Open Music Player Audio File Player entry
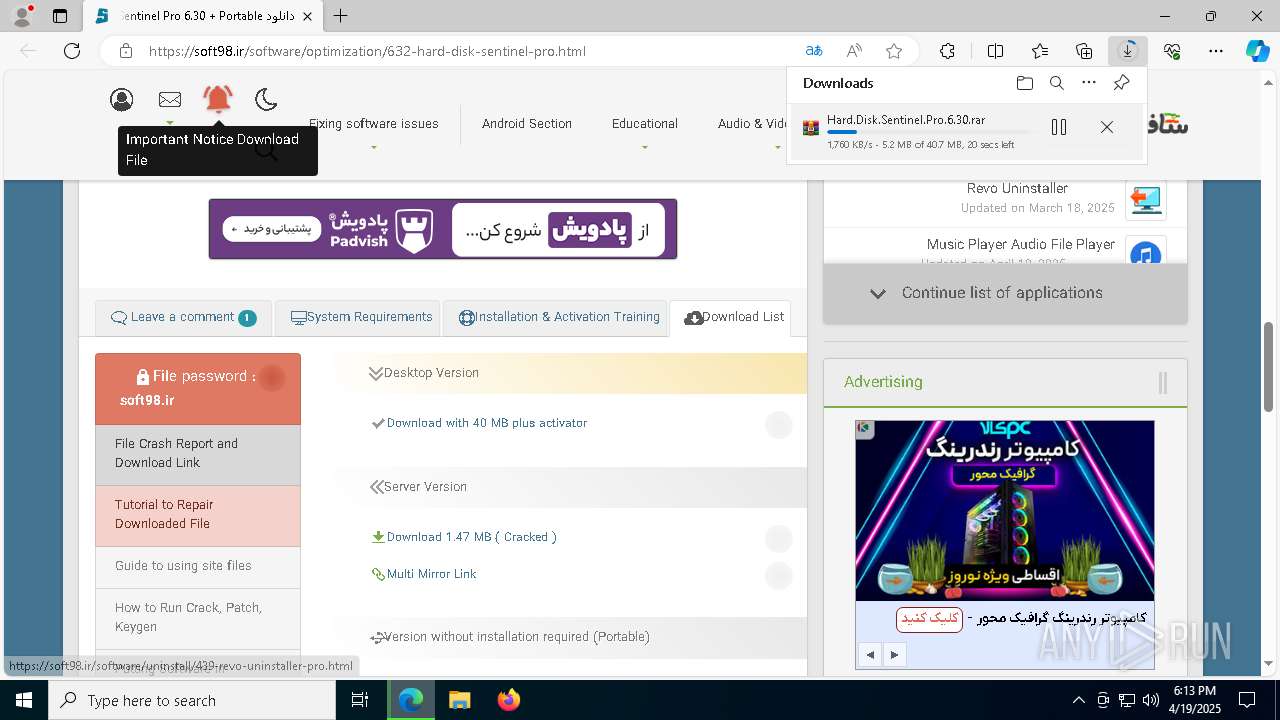Viewport: 1280px width, 720px height. coord(1020,244)
